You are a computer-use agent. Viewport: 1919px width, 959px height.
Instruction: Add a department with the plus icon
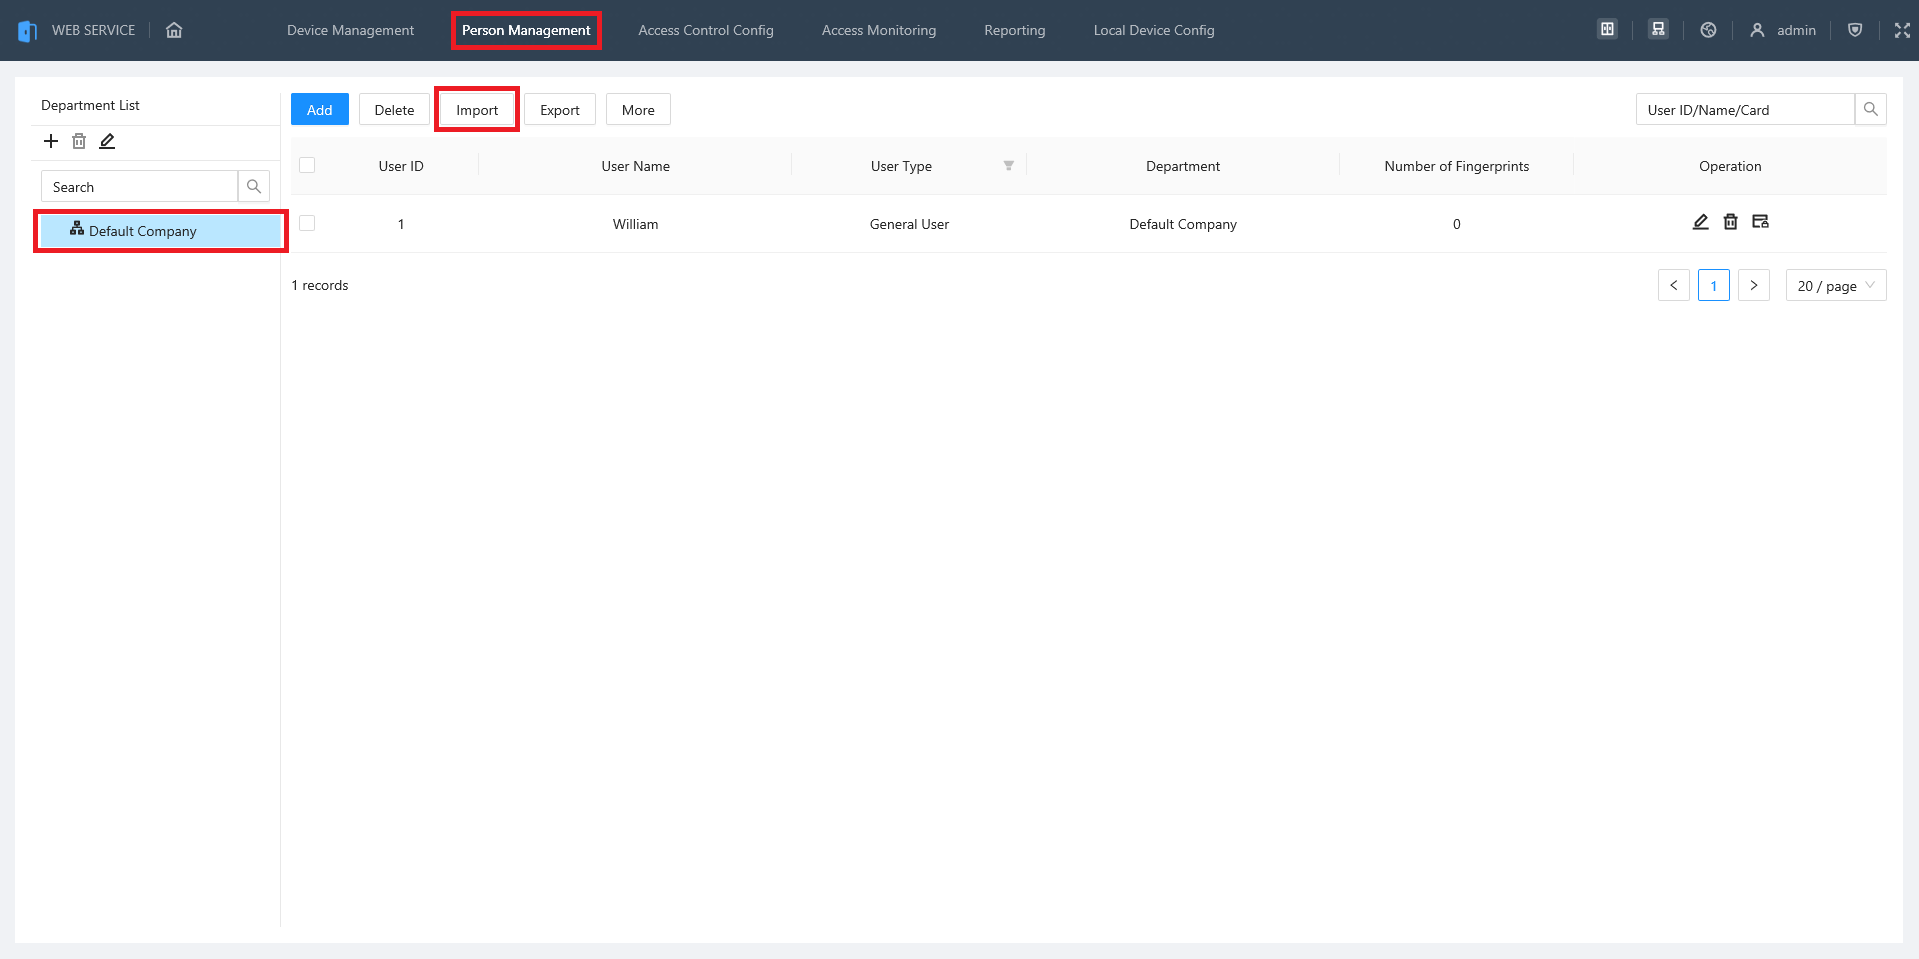51,141
